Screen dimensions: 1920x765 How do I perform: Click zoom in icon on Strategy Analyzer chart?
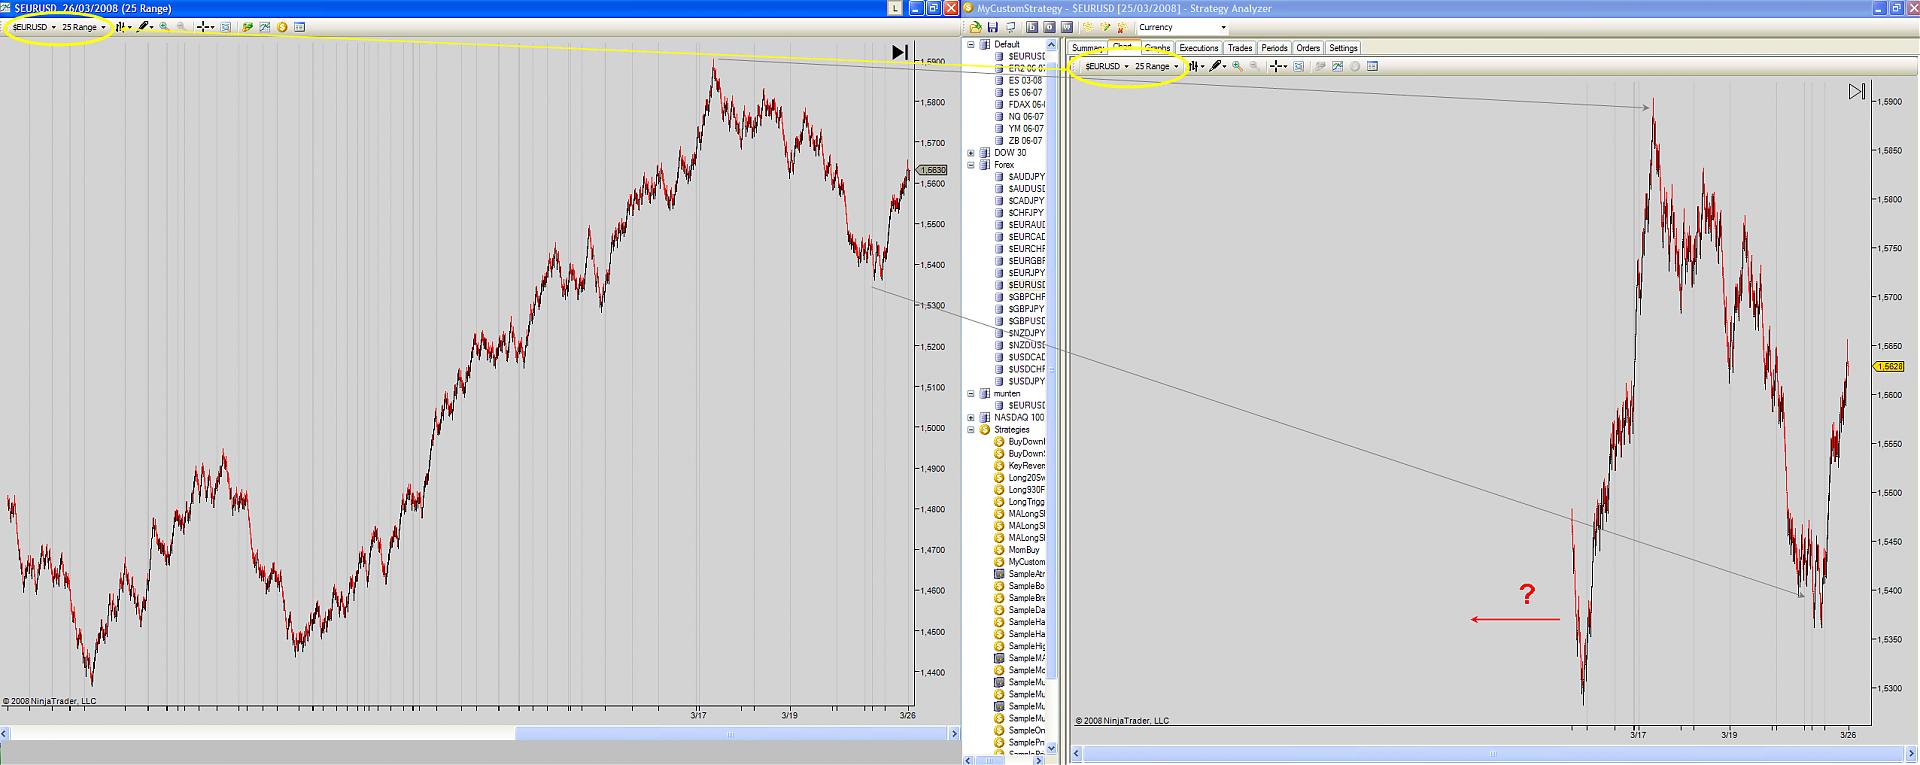coord(1238,66)
